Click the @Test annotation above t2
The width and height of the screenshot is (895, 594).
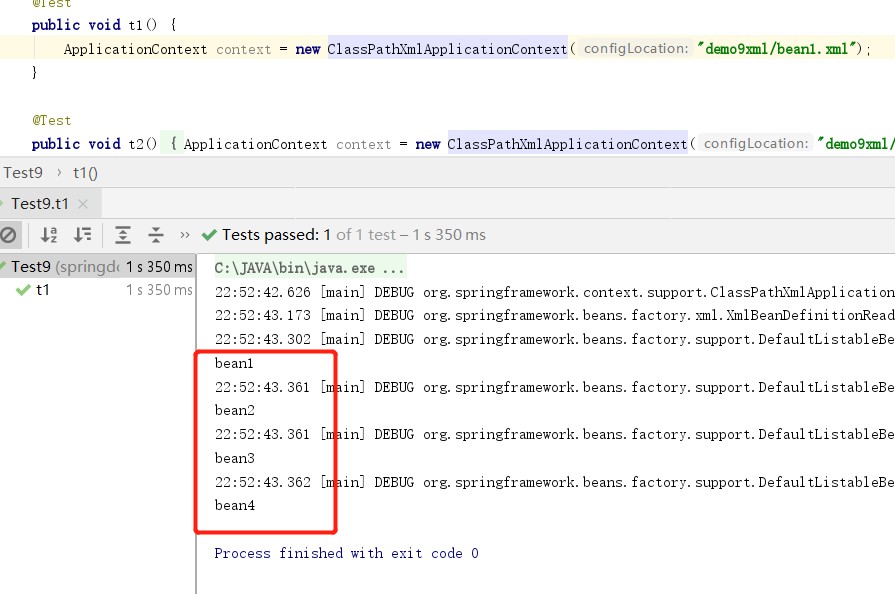coord(52,120)
